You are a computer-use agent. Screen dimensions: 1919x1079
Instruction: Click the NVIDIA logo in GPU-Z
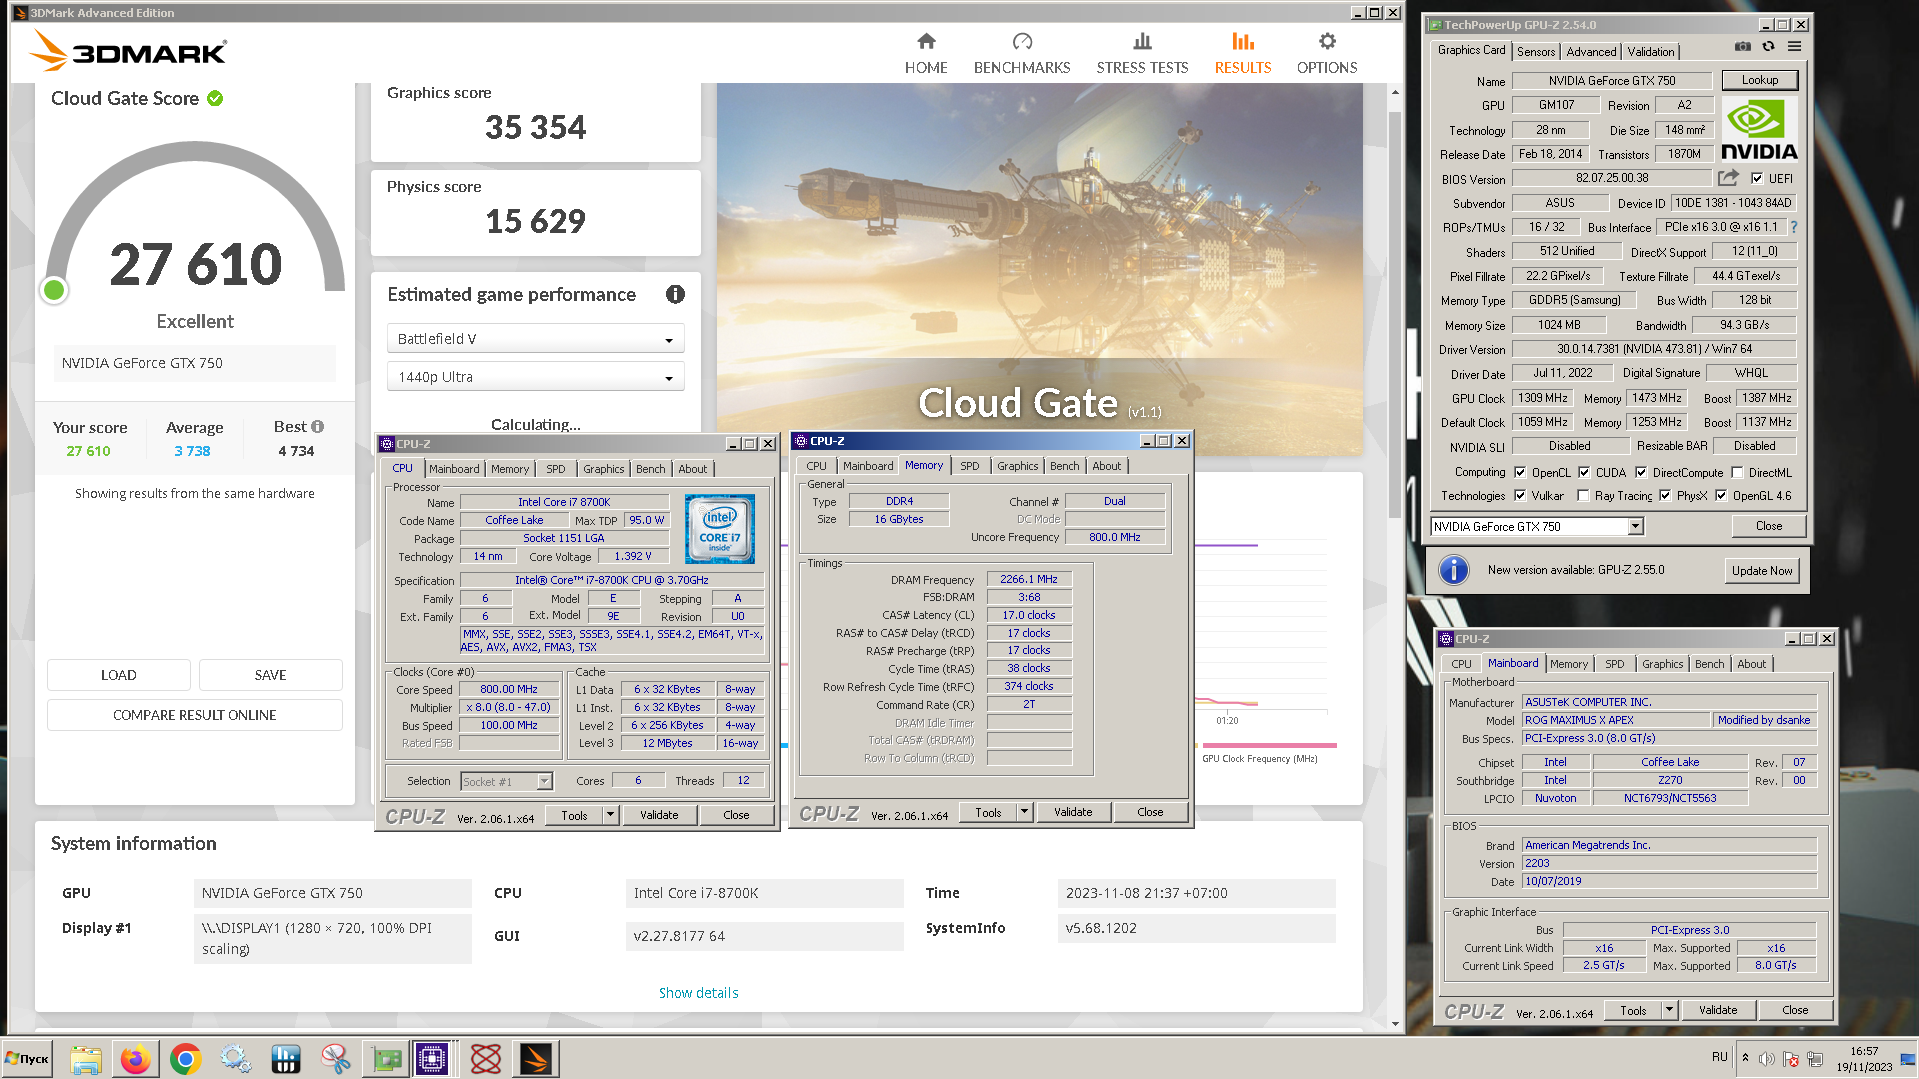point(1759,129)
